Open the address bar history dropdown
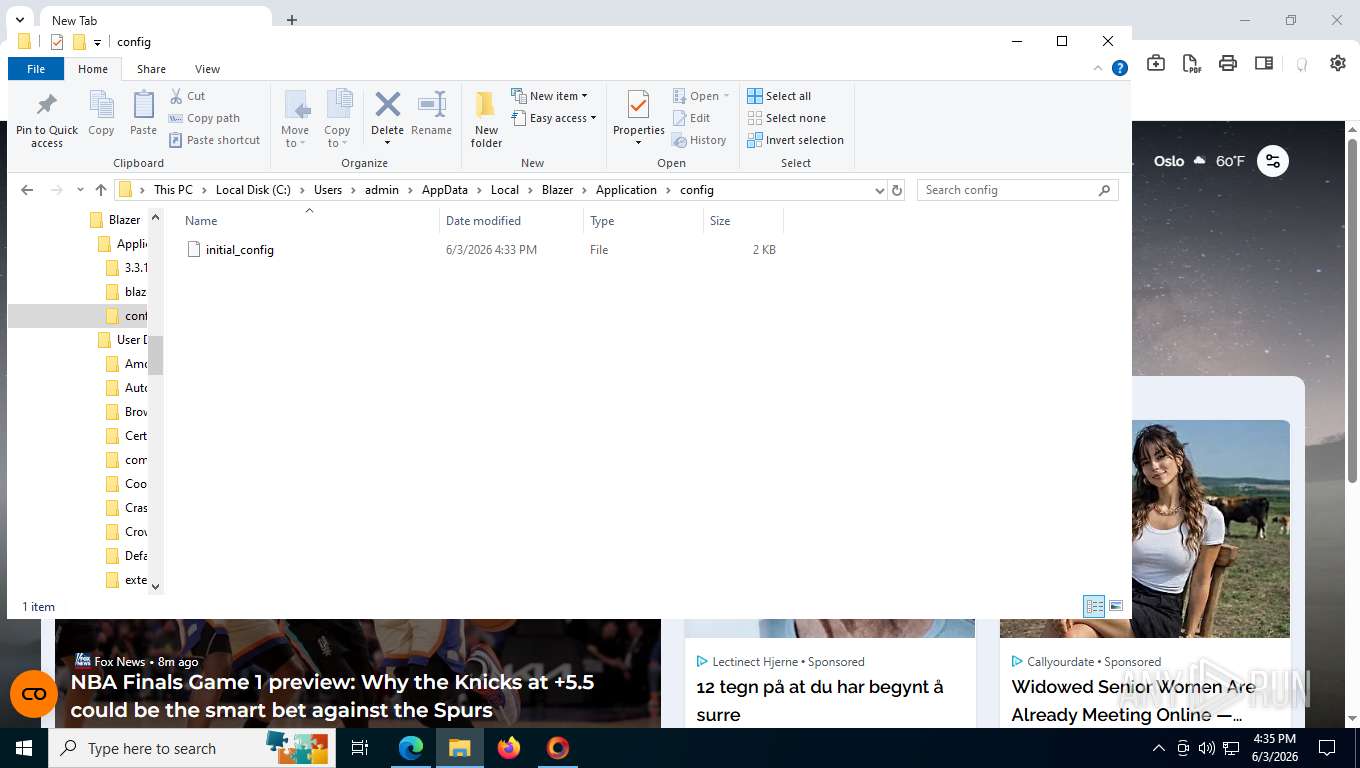Screen dimensions: 1360x768 click(879, 190)
